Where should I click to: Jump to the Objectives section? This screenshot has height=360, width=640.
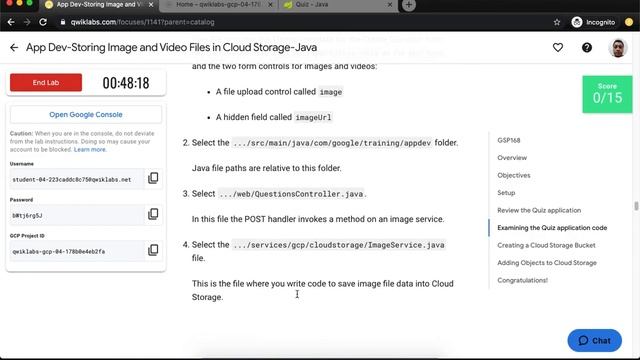coord(513,175)
